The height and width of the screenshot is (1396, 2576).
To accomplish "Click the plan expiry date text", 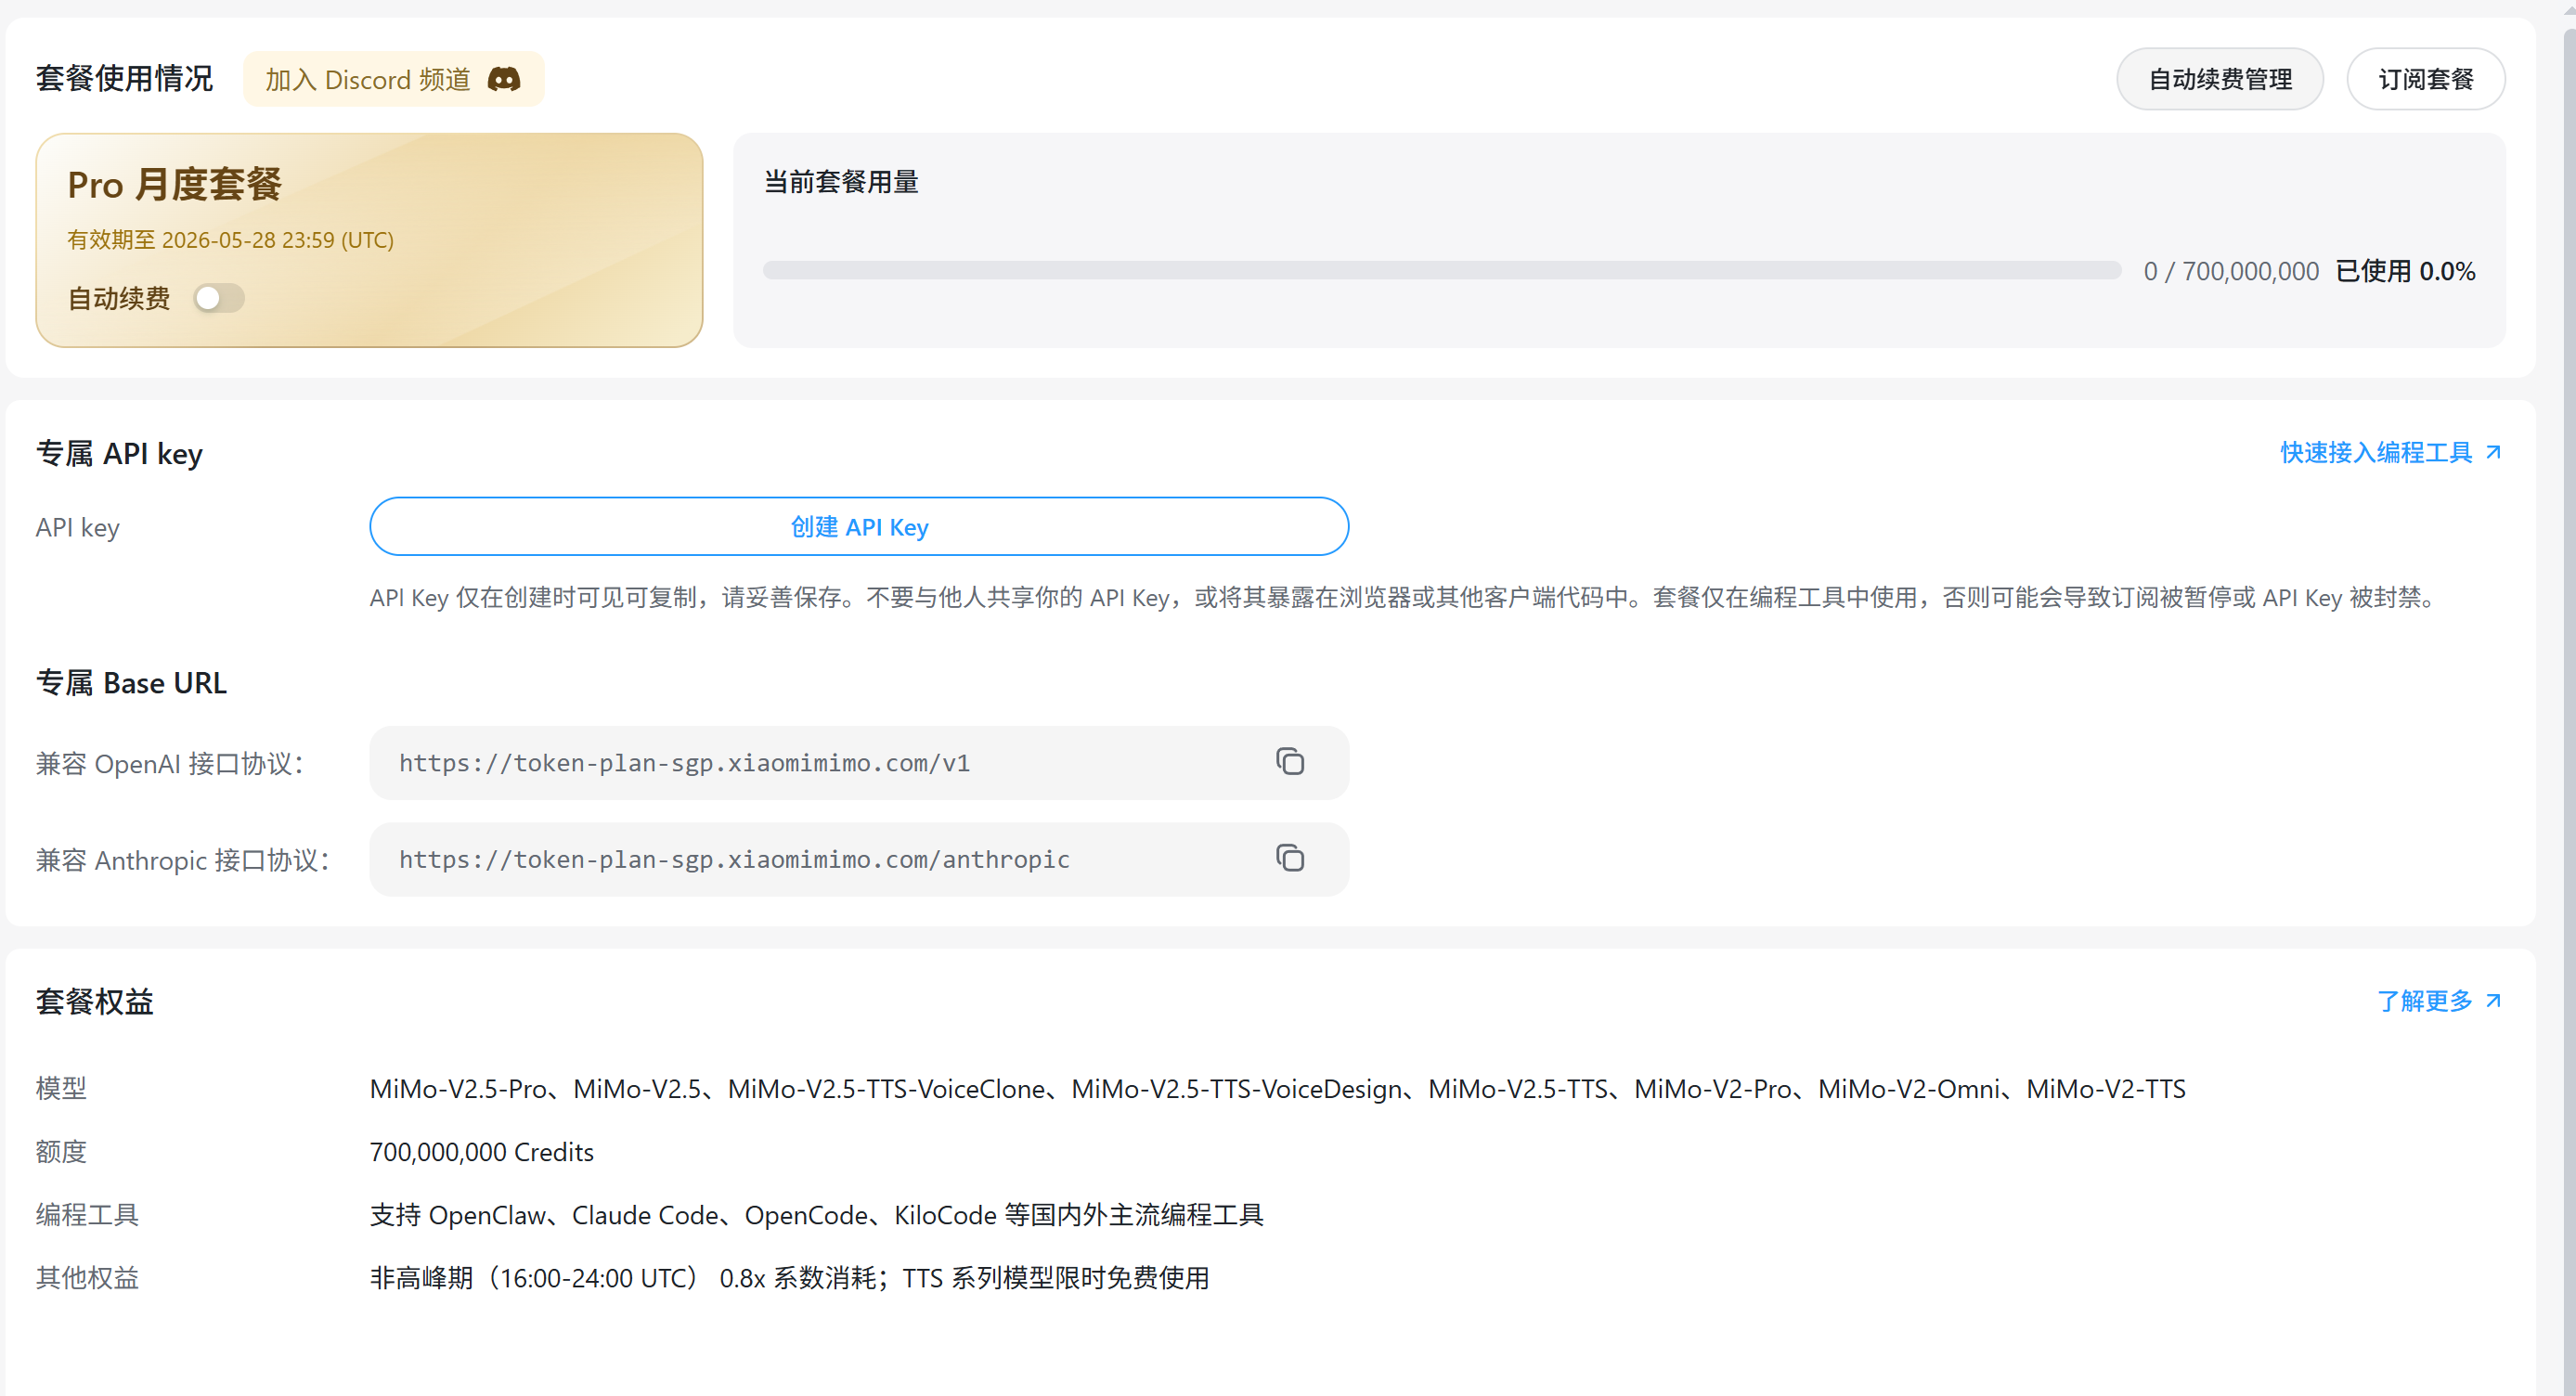I will [x=230, y=240].
